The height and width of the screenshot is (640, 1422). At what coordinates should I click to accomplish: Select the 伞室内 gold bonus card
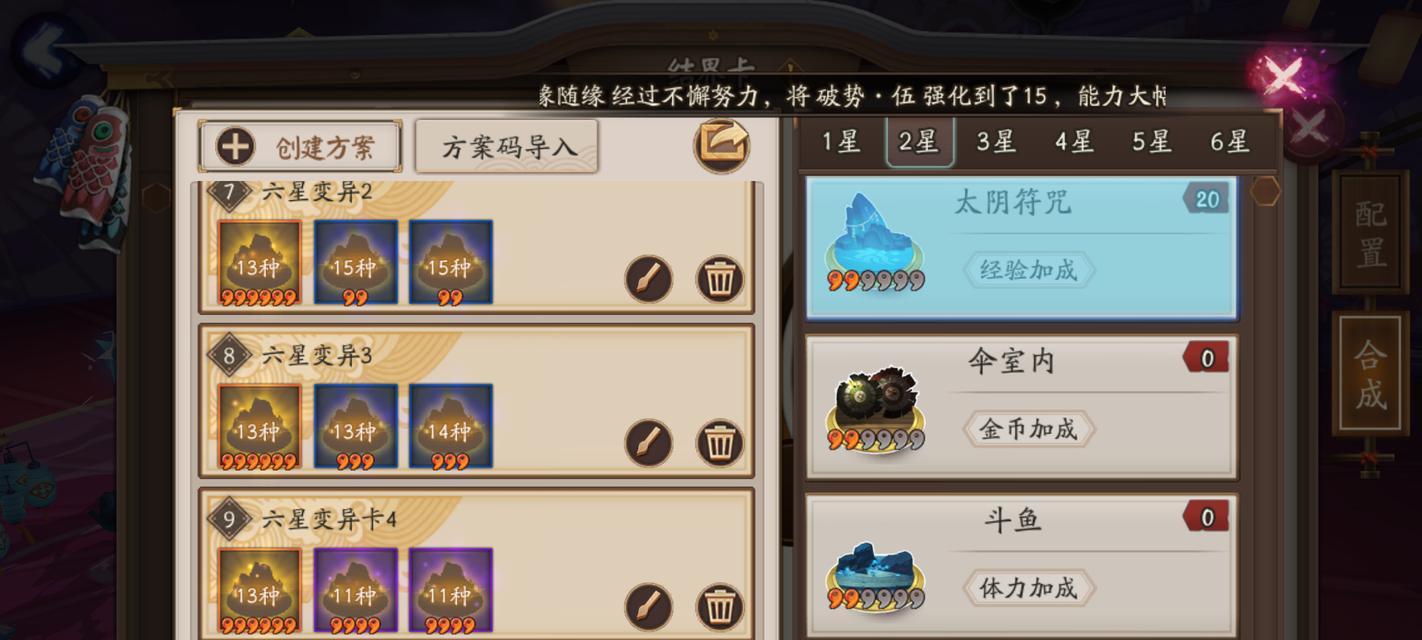(x=1022, y=407)
